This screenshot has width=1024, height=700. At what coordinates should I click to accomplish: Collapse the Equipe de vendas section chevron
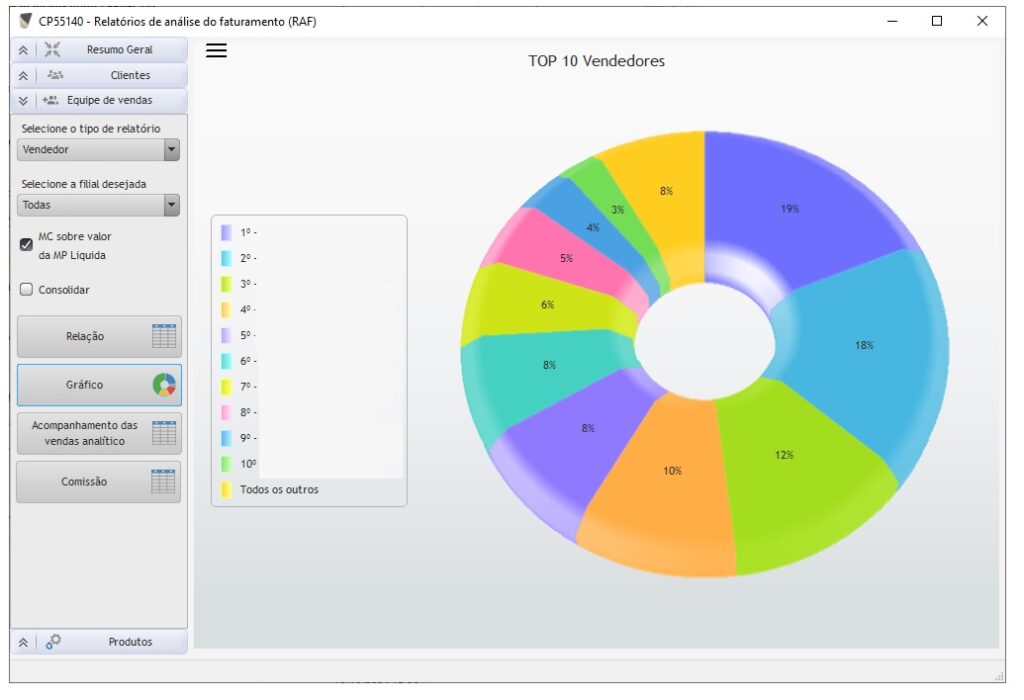[x=23, y=100]
